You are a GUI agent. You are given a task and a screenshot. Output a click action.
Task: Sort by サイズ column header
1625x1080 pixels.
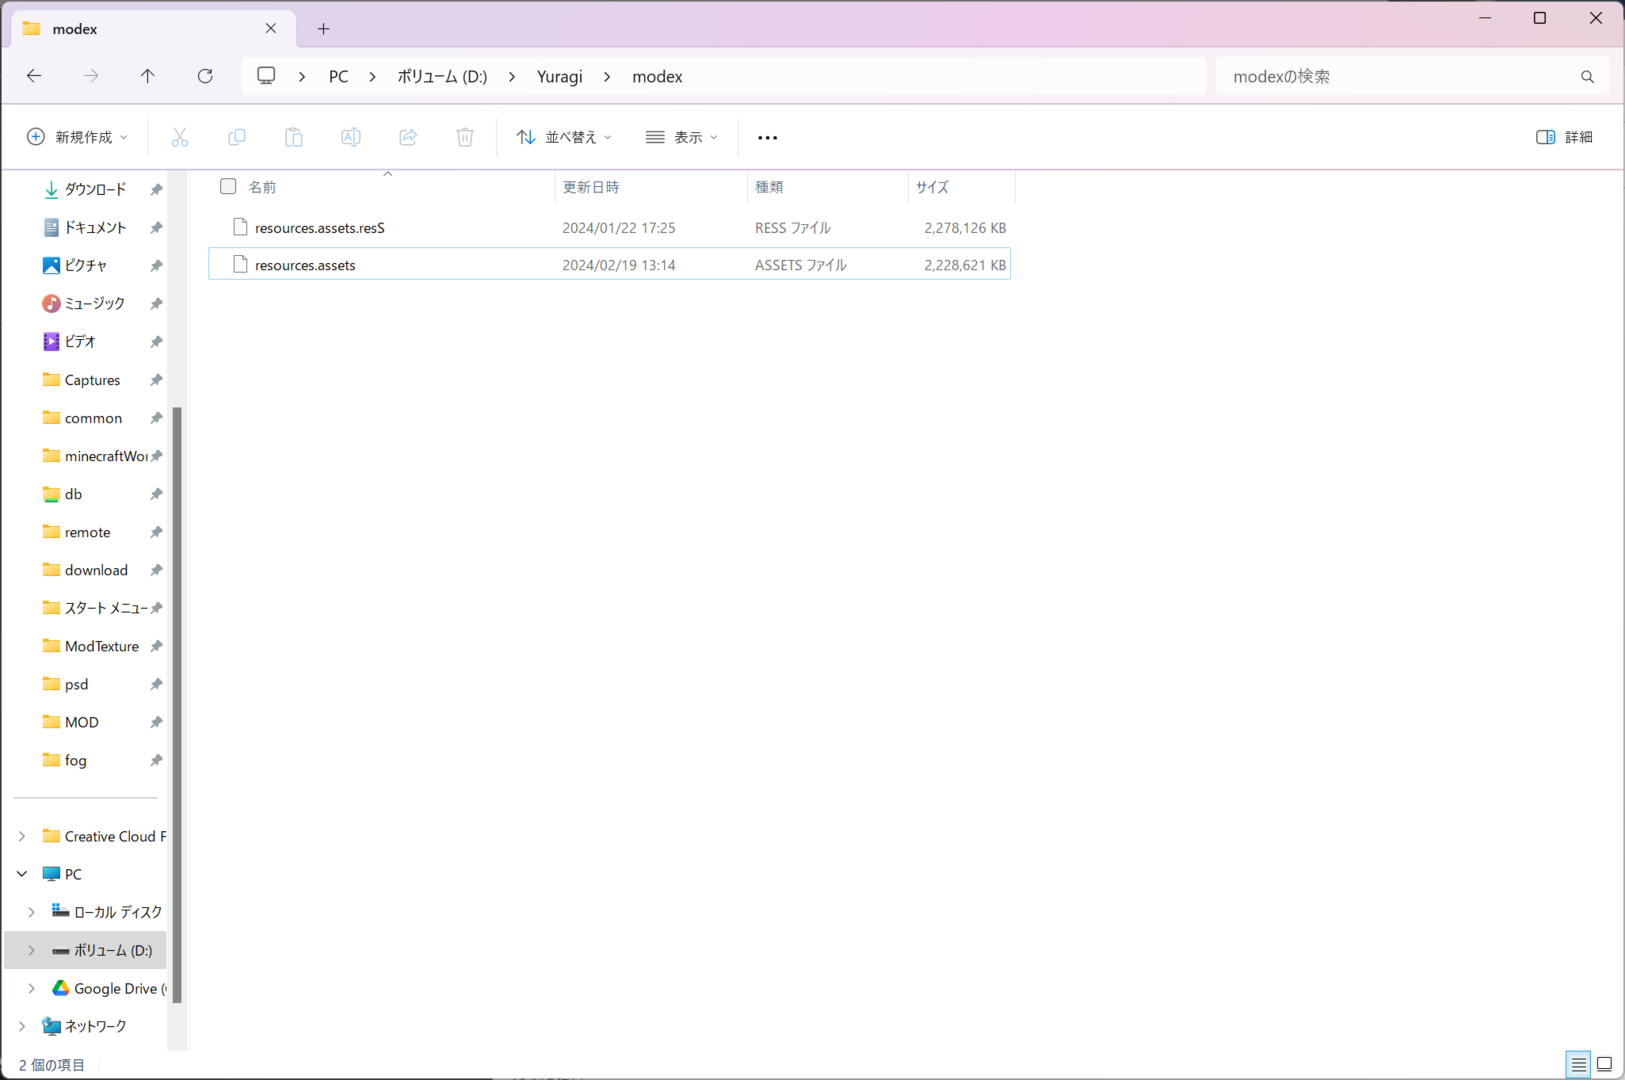point(962,187)
